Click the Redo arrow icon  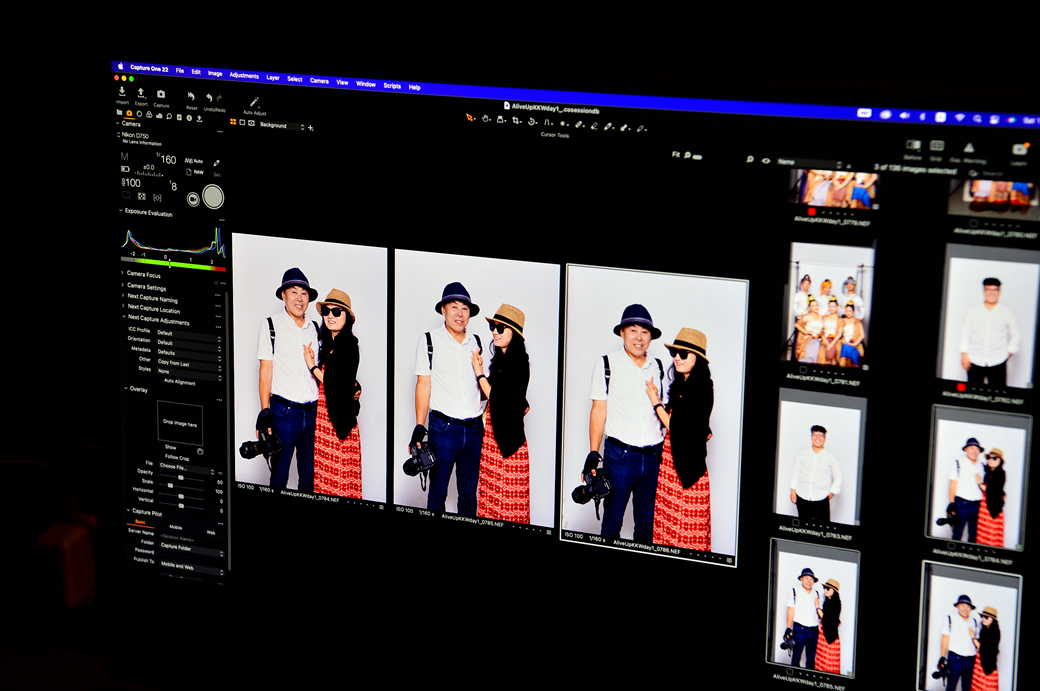pyautogui.click(x=220, y=98)
